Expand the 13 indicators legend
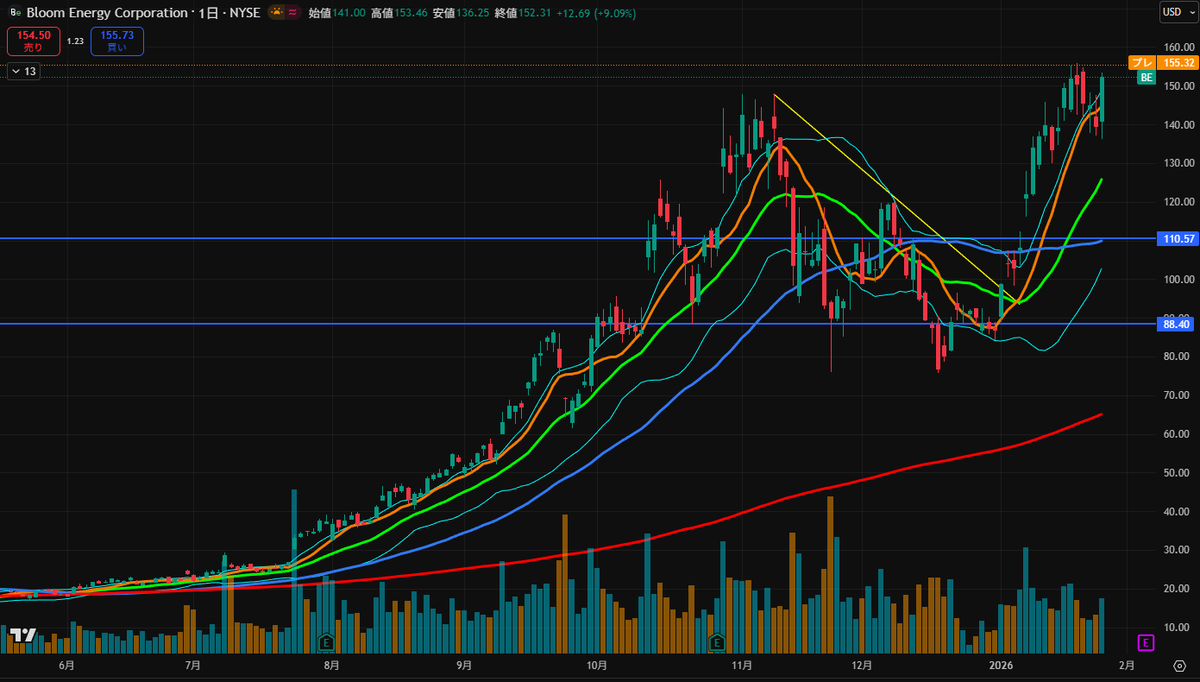The width and height of the screenshot is (1200, 682). pos(23,71)
